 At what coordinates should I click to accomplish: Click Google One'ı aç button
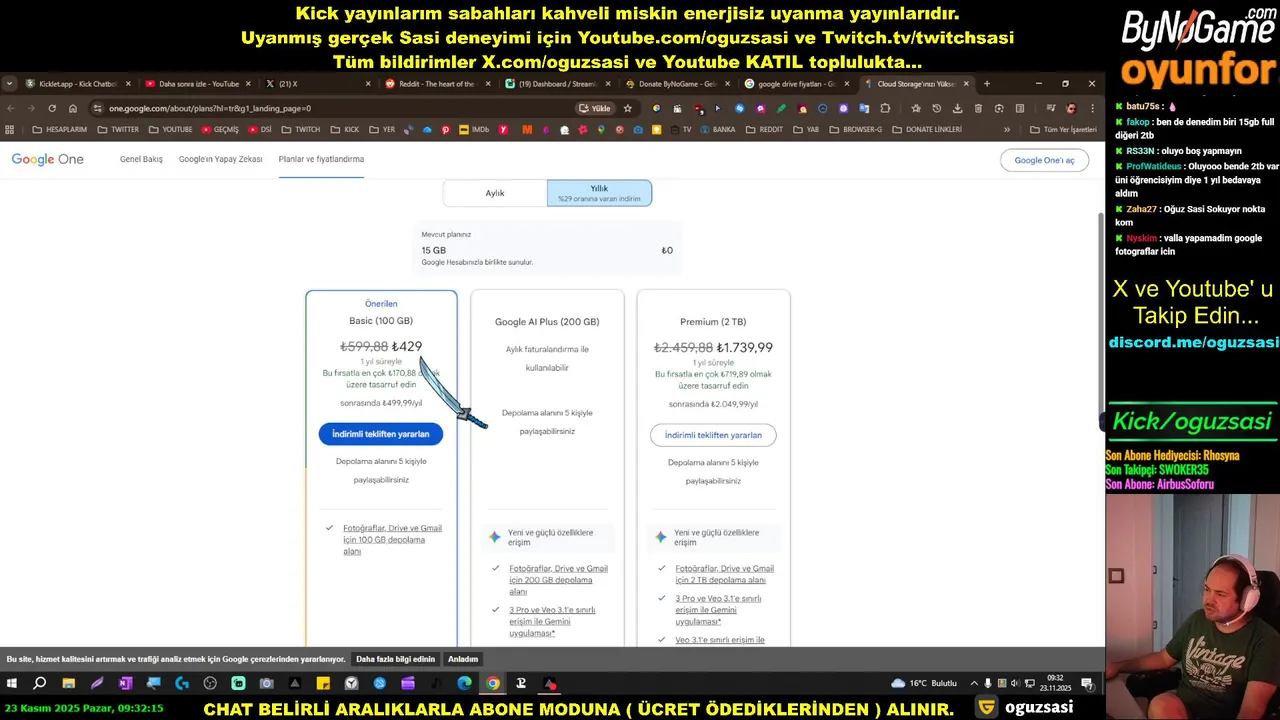point(1044,160)
